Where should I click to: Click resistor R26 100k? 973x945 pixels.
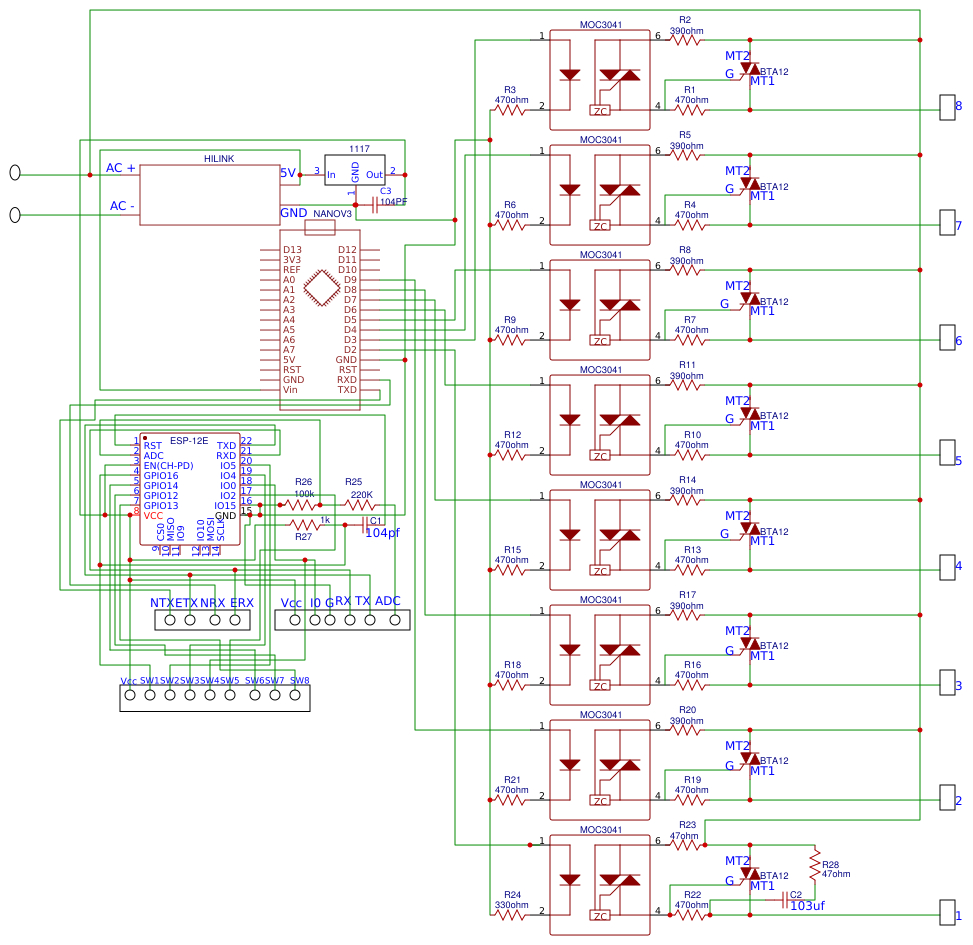(303, 504)
